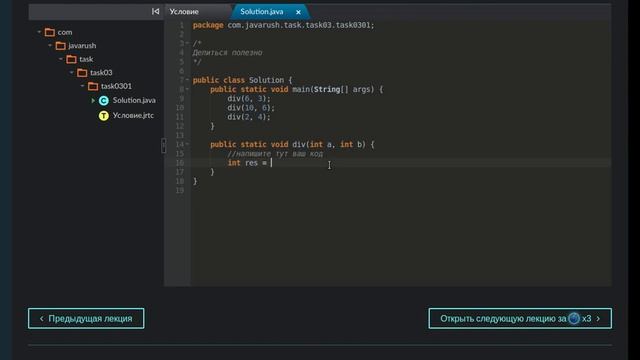Click the task0301 folder icon
Viewport: 640px width, 360px height.
93,86
